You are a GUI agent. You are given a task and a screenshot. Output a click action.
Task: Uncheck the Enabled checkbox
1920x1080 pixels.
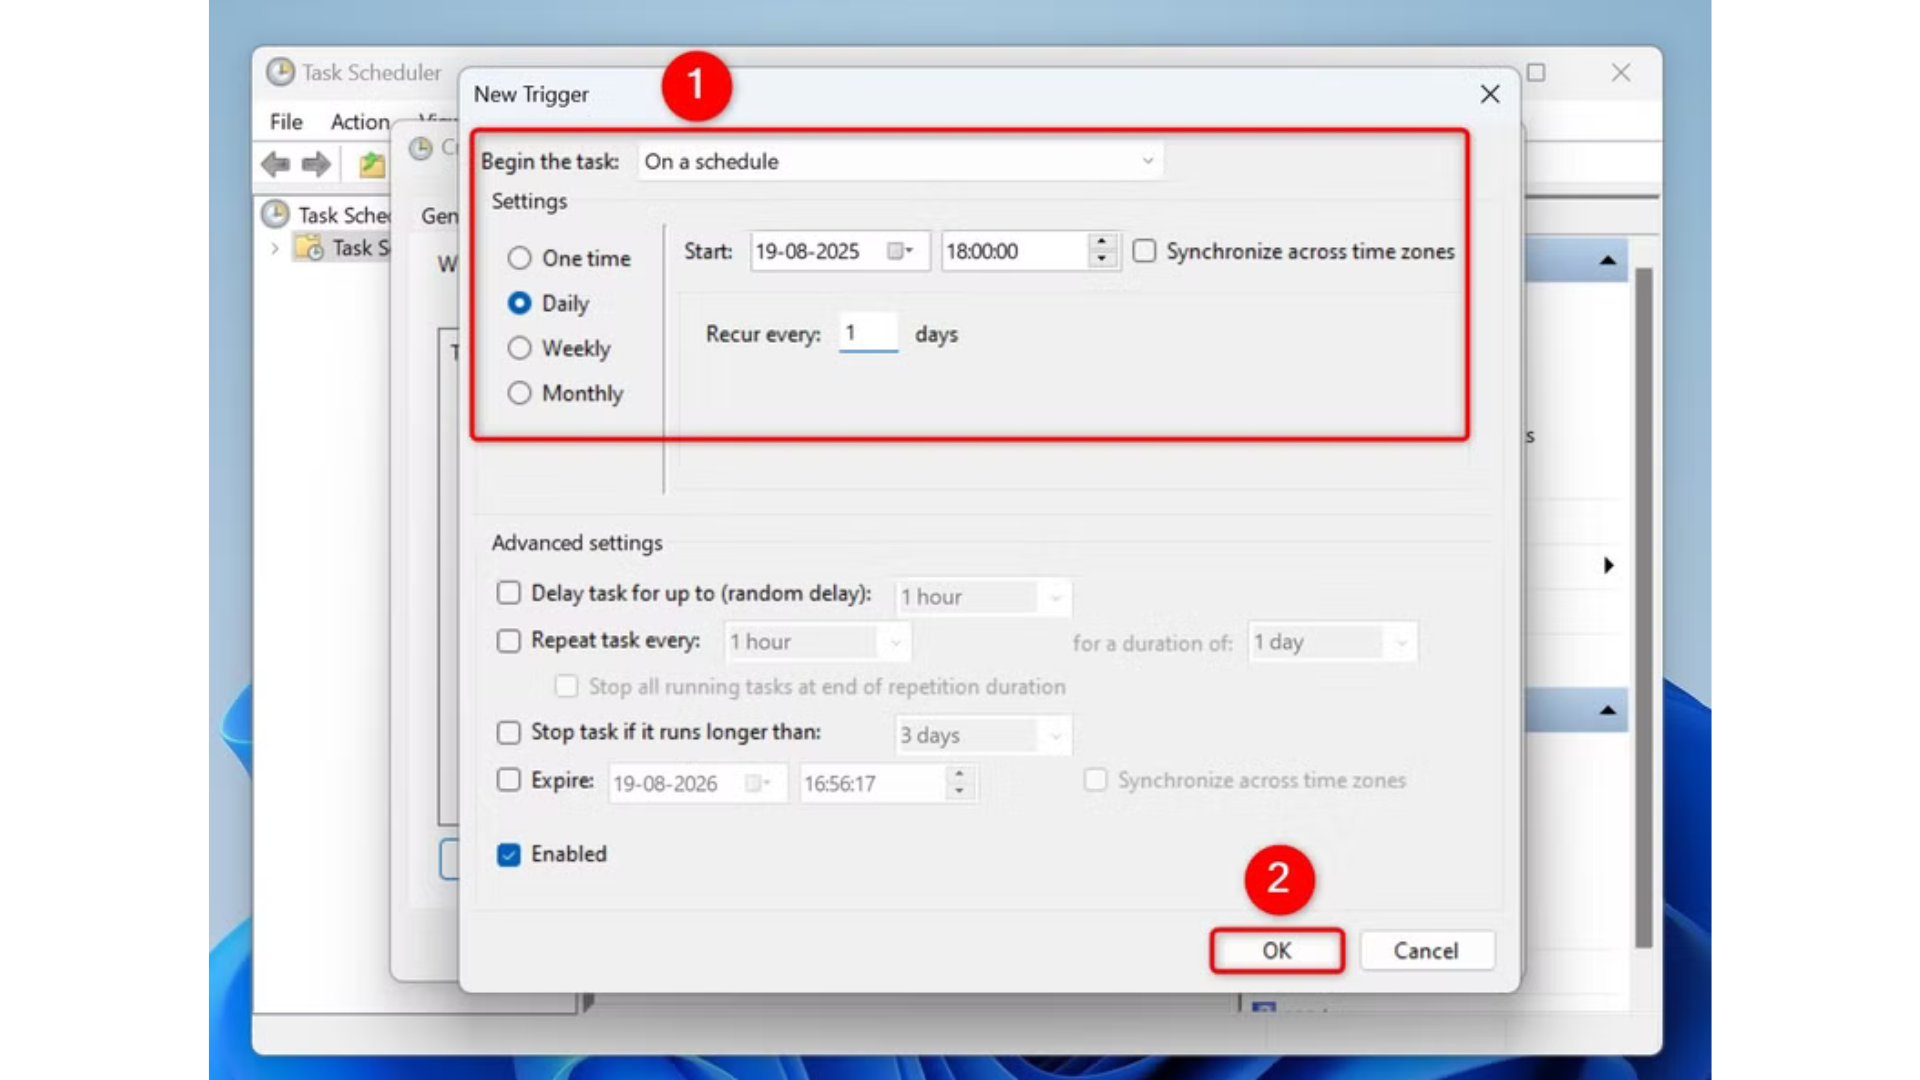point(510,854)
